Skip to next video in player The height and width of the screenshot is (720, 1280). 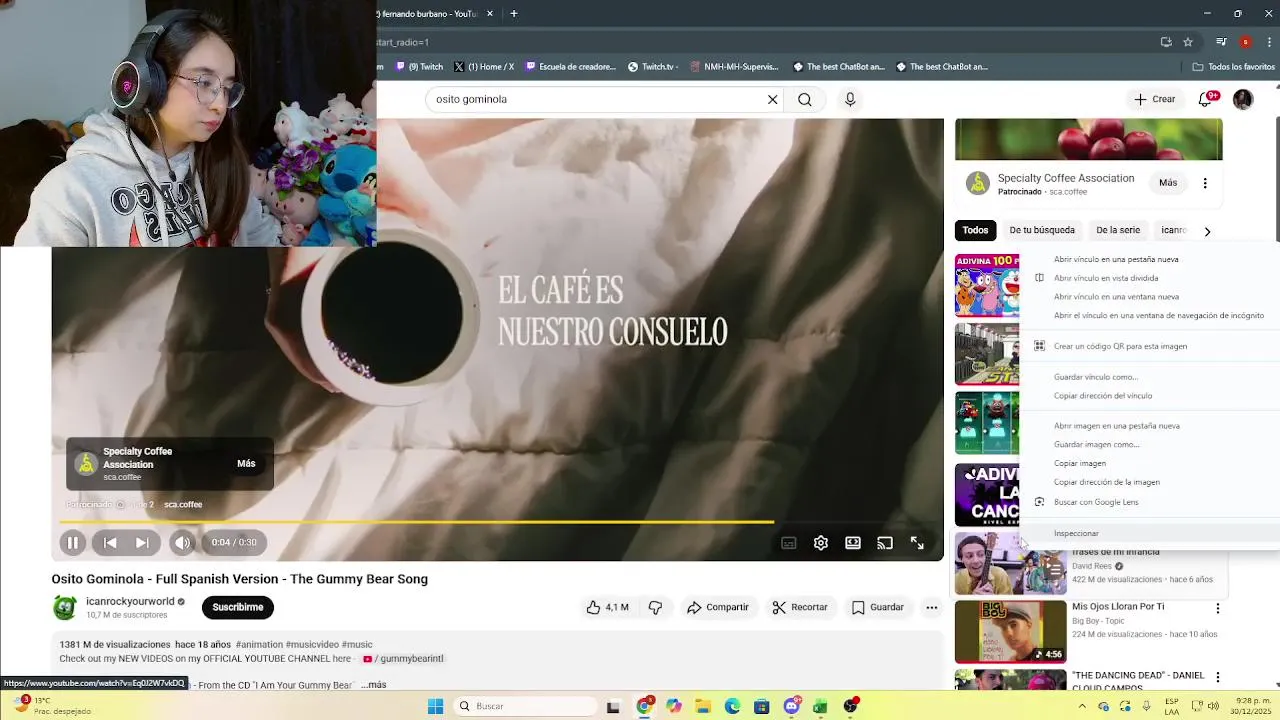142,542
